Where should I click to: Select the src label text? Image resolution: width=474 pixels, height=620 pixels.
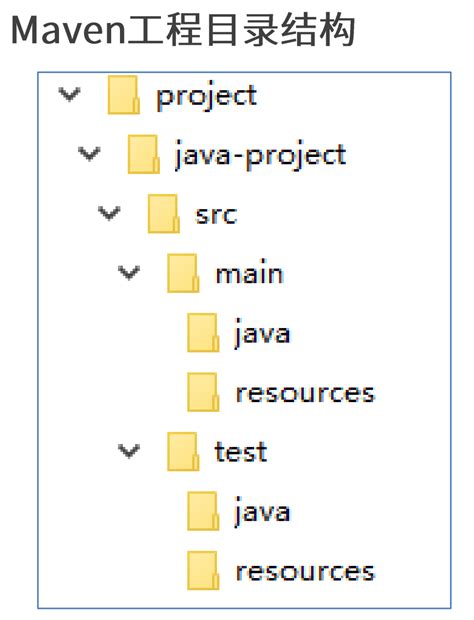click(x=216, y=215)
